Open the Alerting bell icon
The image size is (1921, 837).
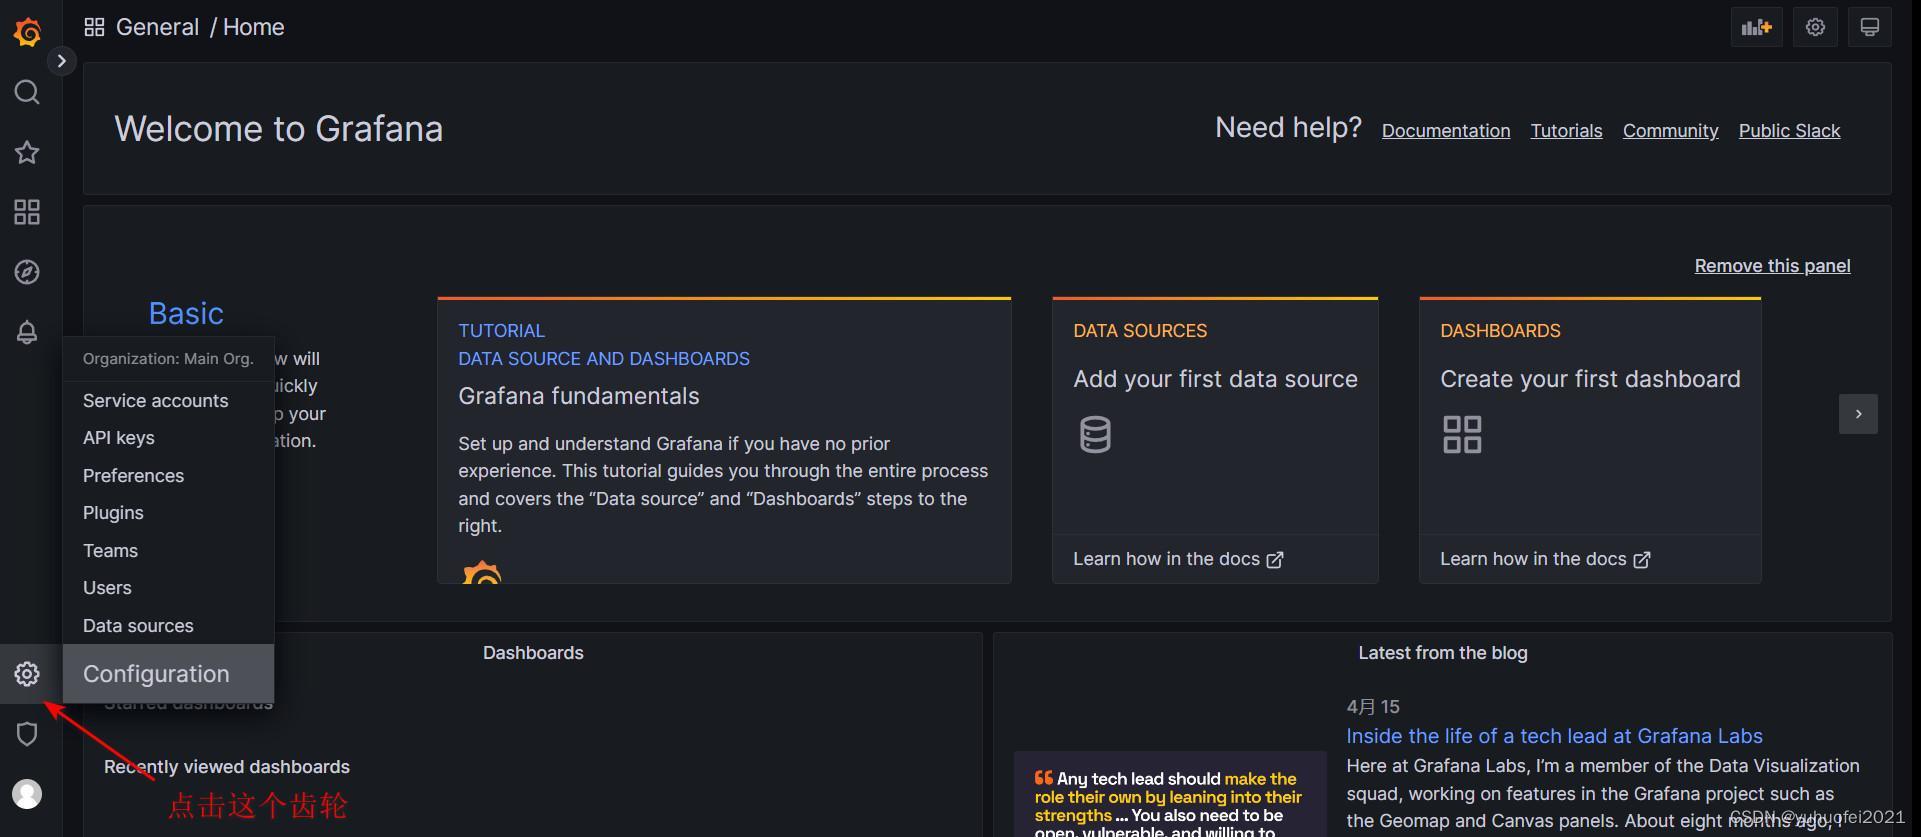coord(27,332)
